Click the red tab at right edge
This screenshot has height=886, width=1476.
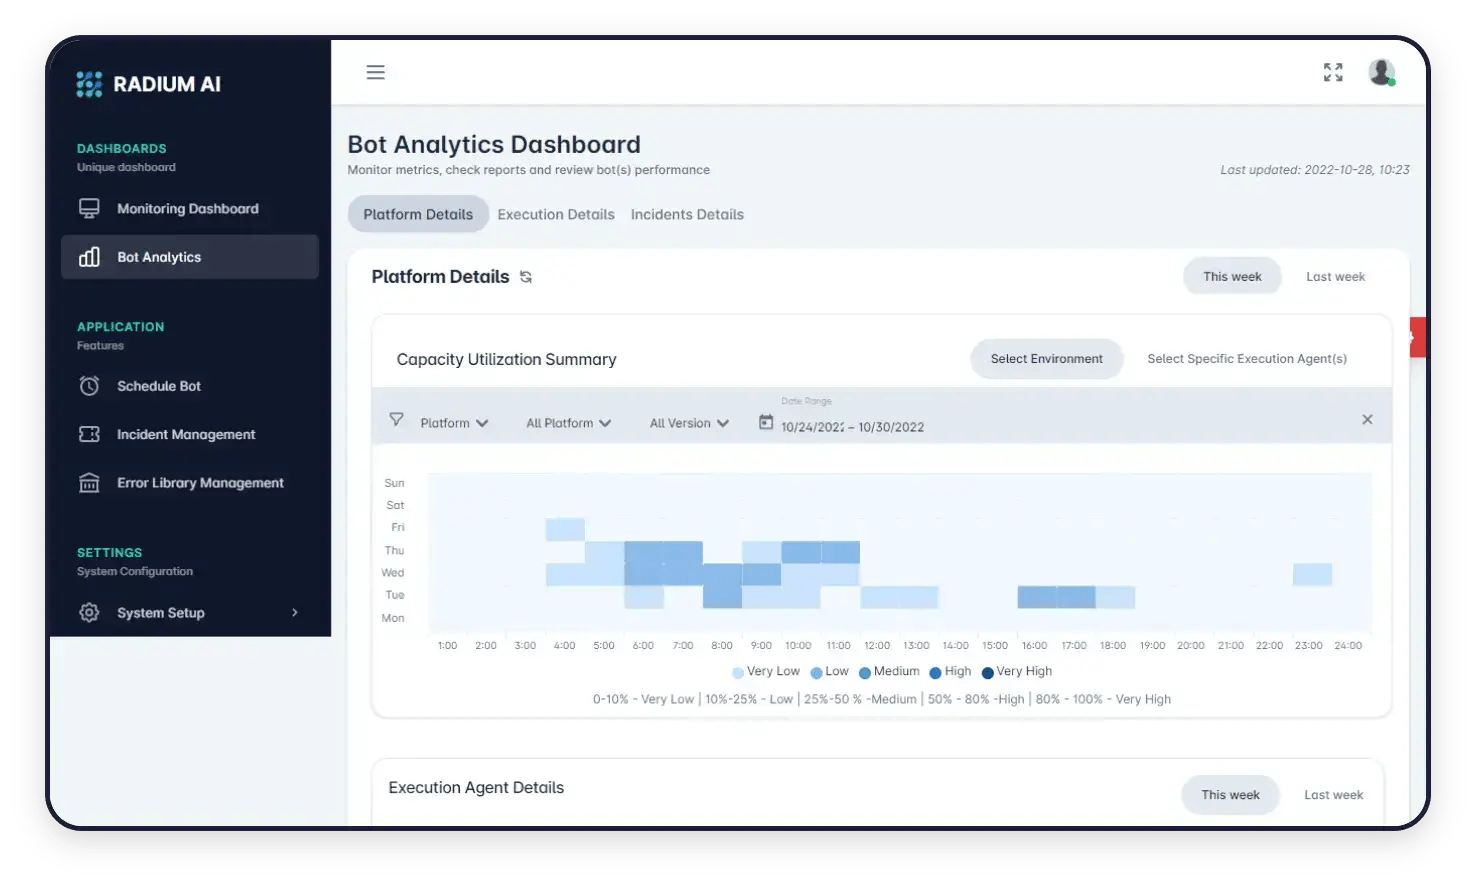point(1418,337)
